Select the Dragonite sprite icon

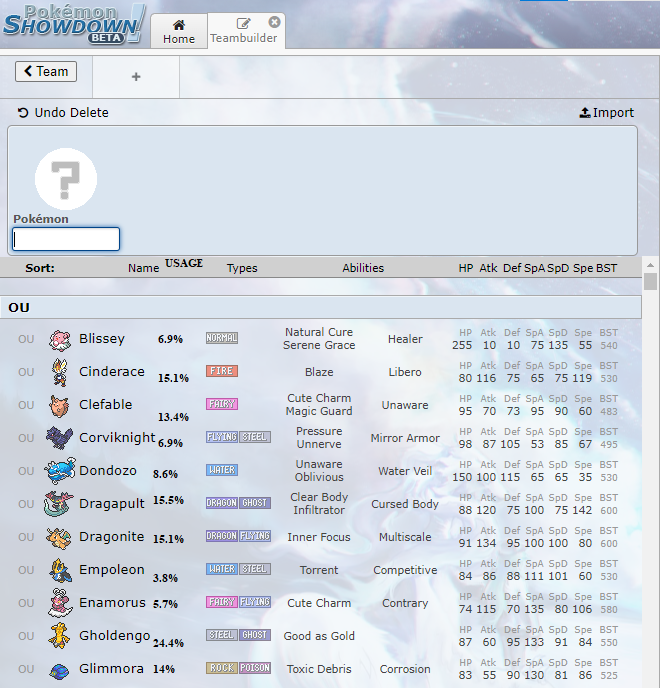point(59,537)
